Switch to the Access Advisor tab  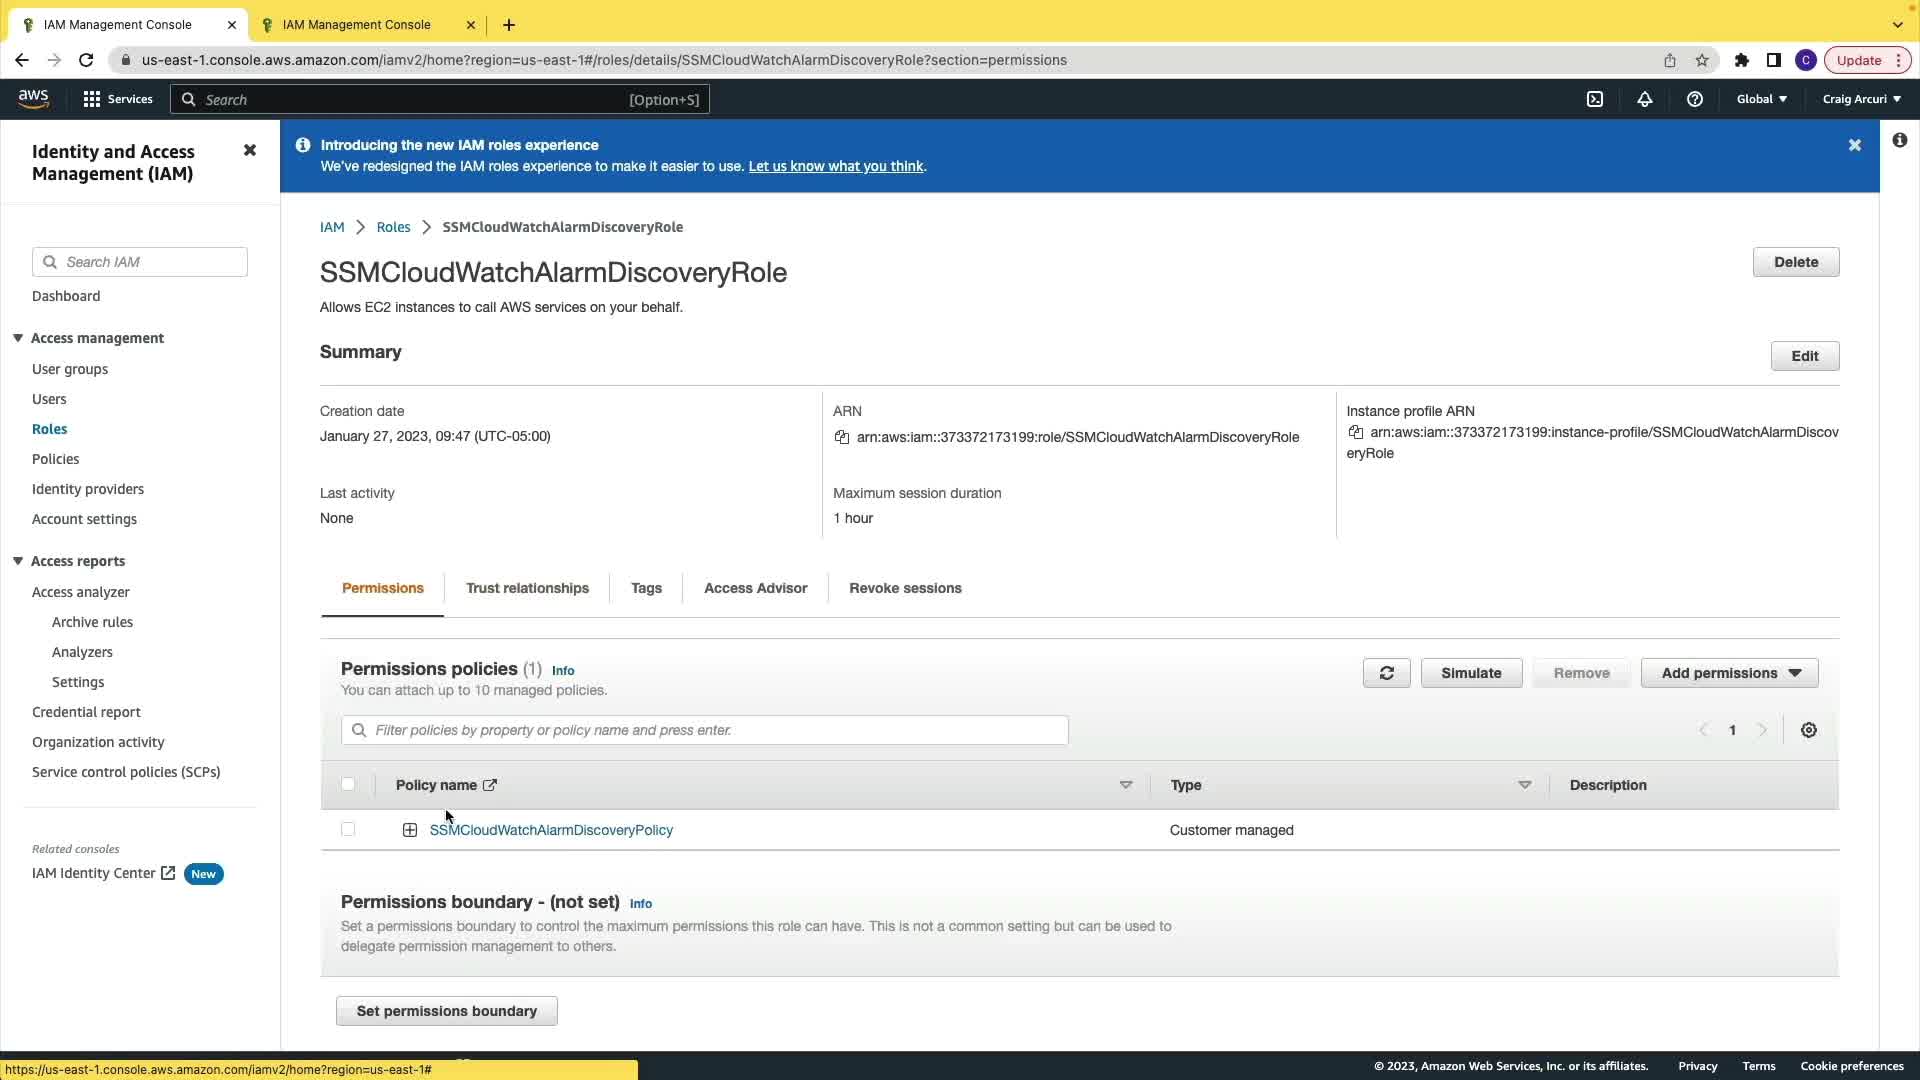(x=755, y=588)
